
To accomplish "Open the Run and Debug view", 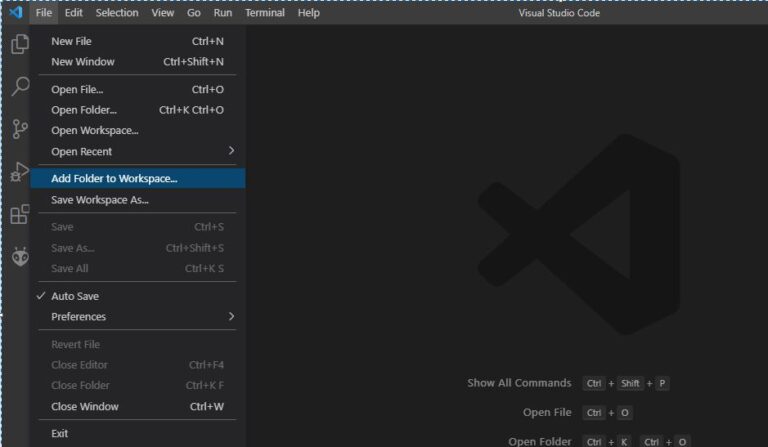I will (x=20, y=172).
